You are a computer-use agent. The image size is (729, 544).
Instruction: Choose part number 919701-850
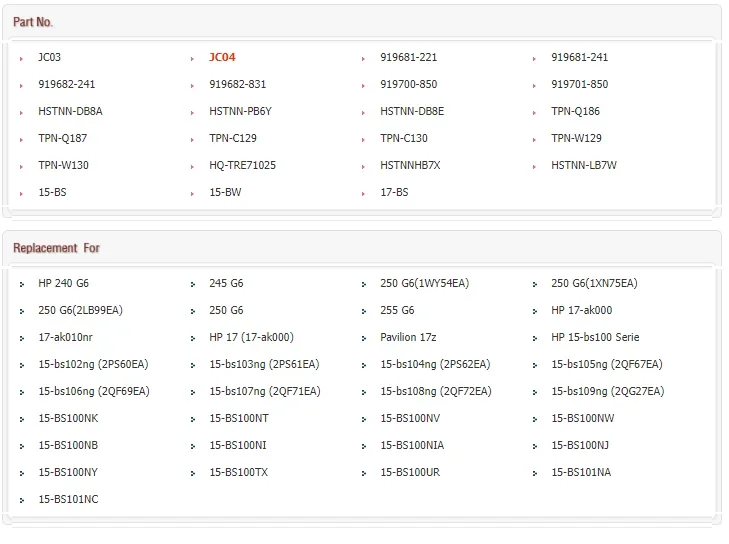click(580, 84)
